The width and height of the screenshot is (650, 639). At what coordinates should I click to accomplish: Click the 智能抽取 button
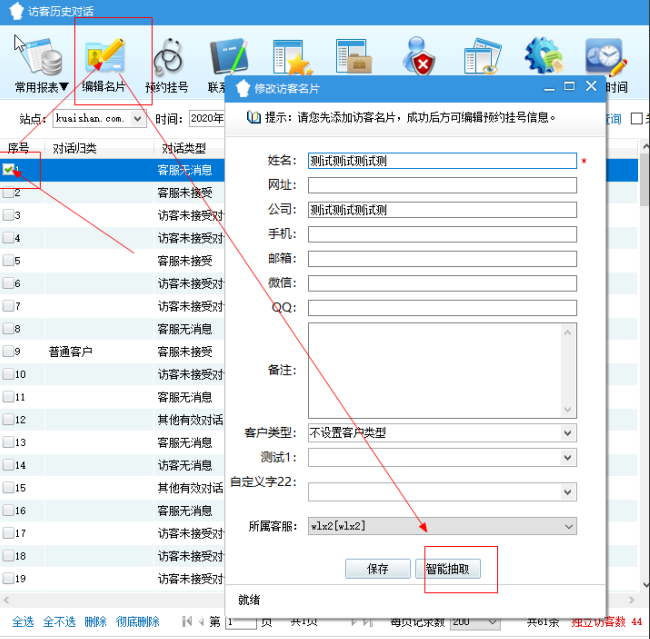pyautogui.click(x=448, y=569)
